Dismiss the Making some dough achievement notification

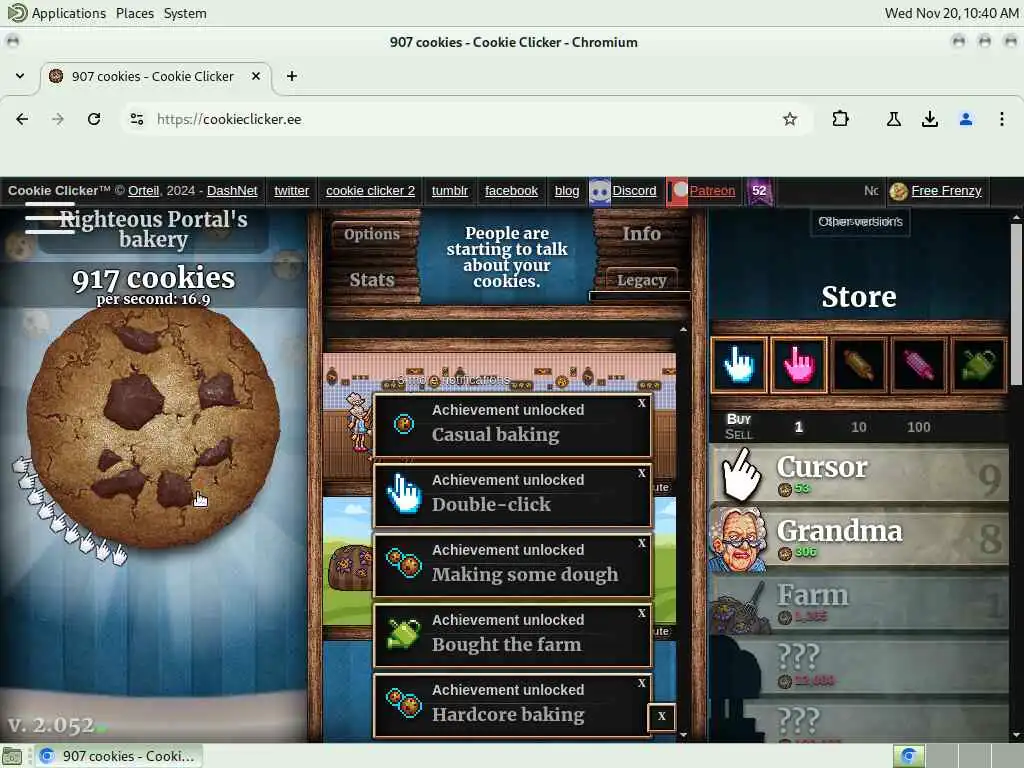(x=642, y=543)
